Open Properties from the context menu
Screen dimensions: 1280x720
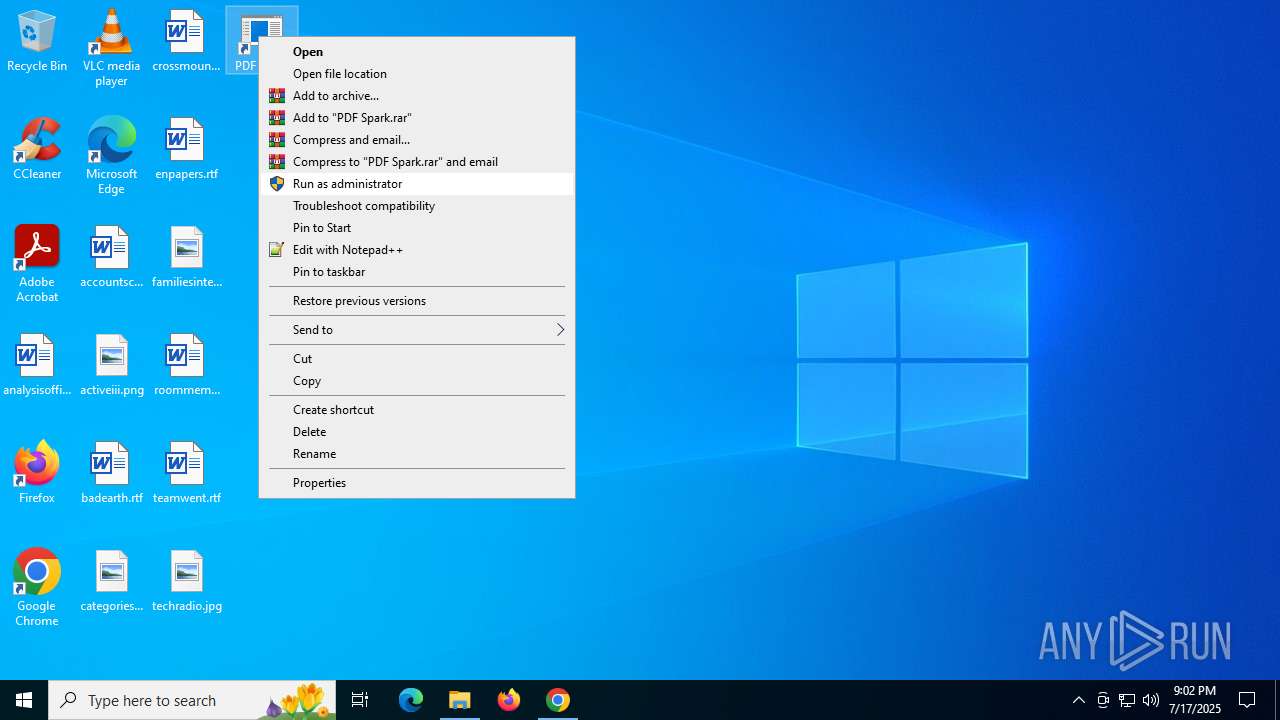click(416, 483)
